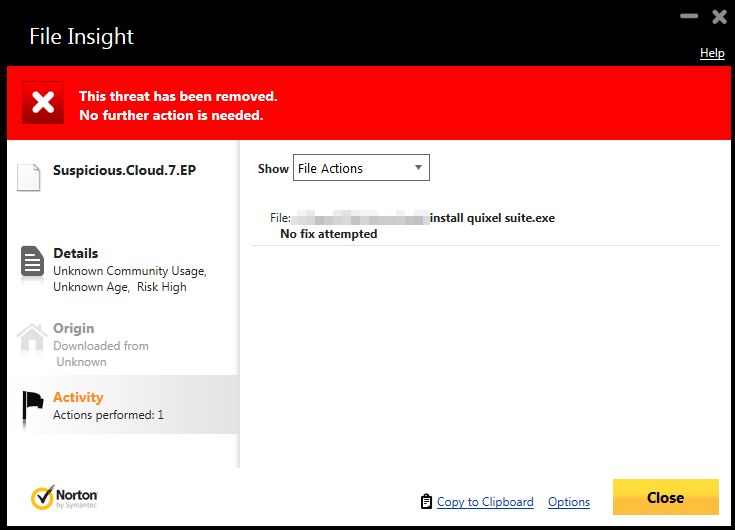
Task: Click the Norton by Symantec logo
Action: pyautogui.click(x=65, y=497)
